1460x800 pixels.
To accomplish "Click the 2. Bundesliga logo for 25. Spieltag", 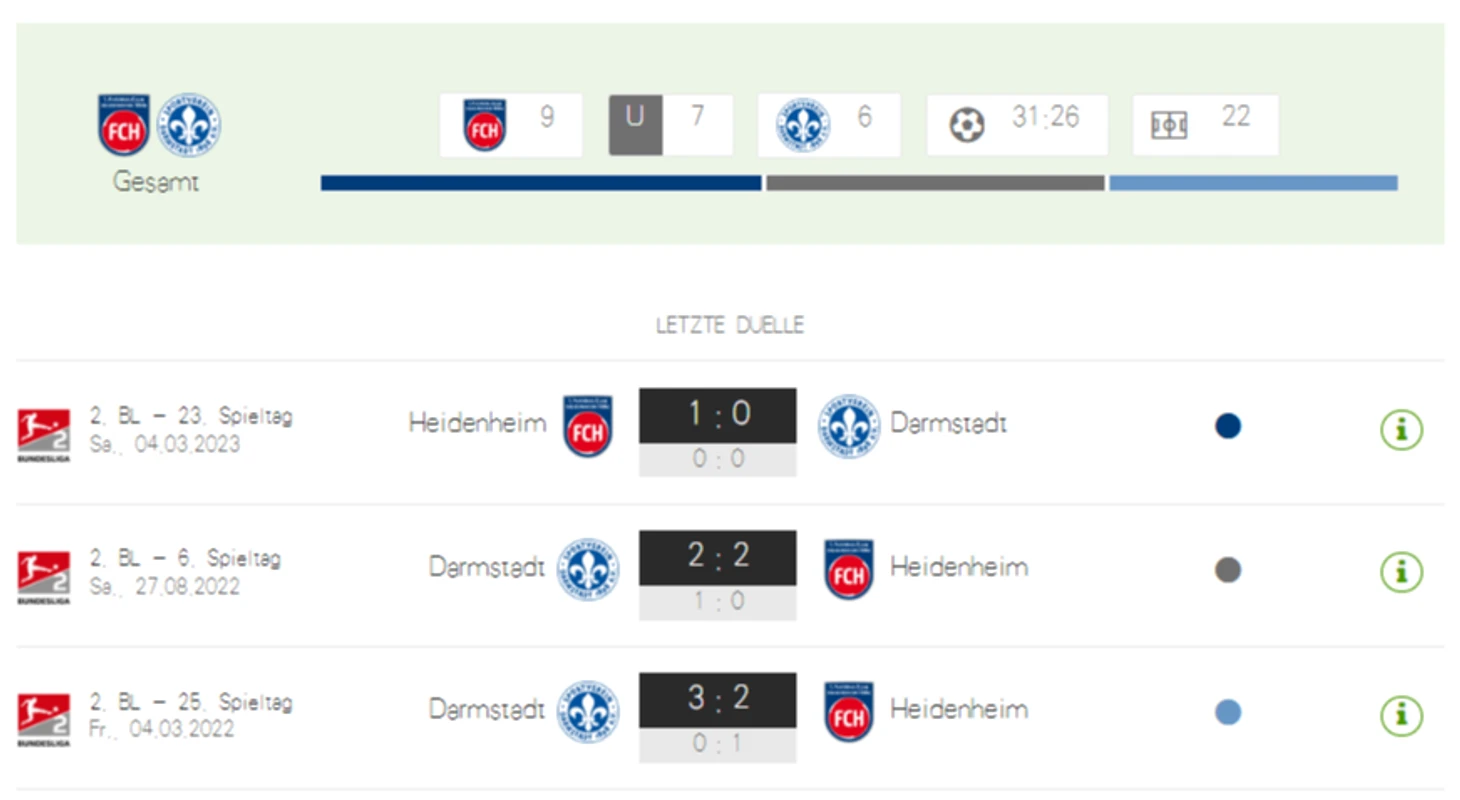I will tap(44, 720).
